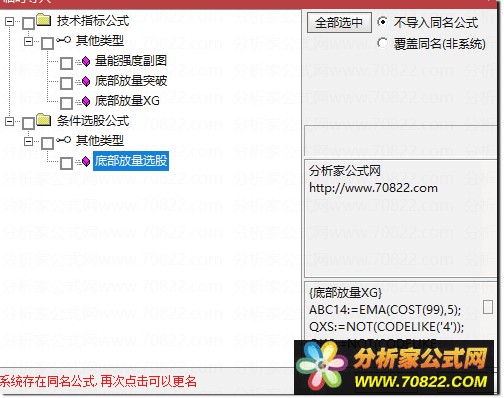Check the 量能强度副图 checkbox
Screen dimensions: 504x398
[66, 63]
